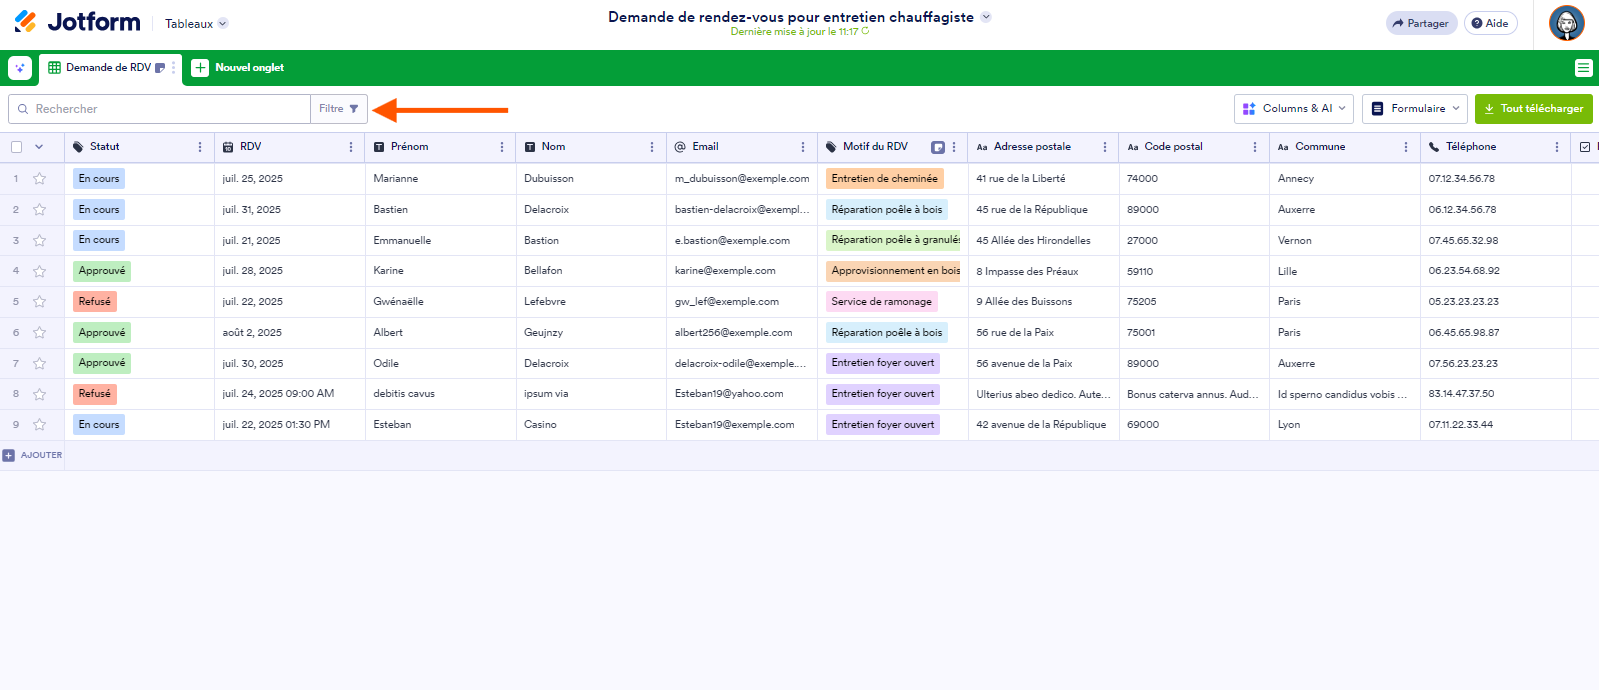Click the Approuvé status tag for Karine
The width and height of the screenshot is (1599, 690).
tap(102, 271)
